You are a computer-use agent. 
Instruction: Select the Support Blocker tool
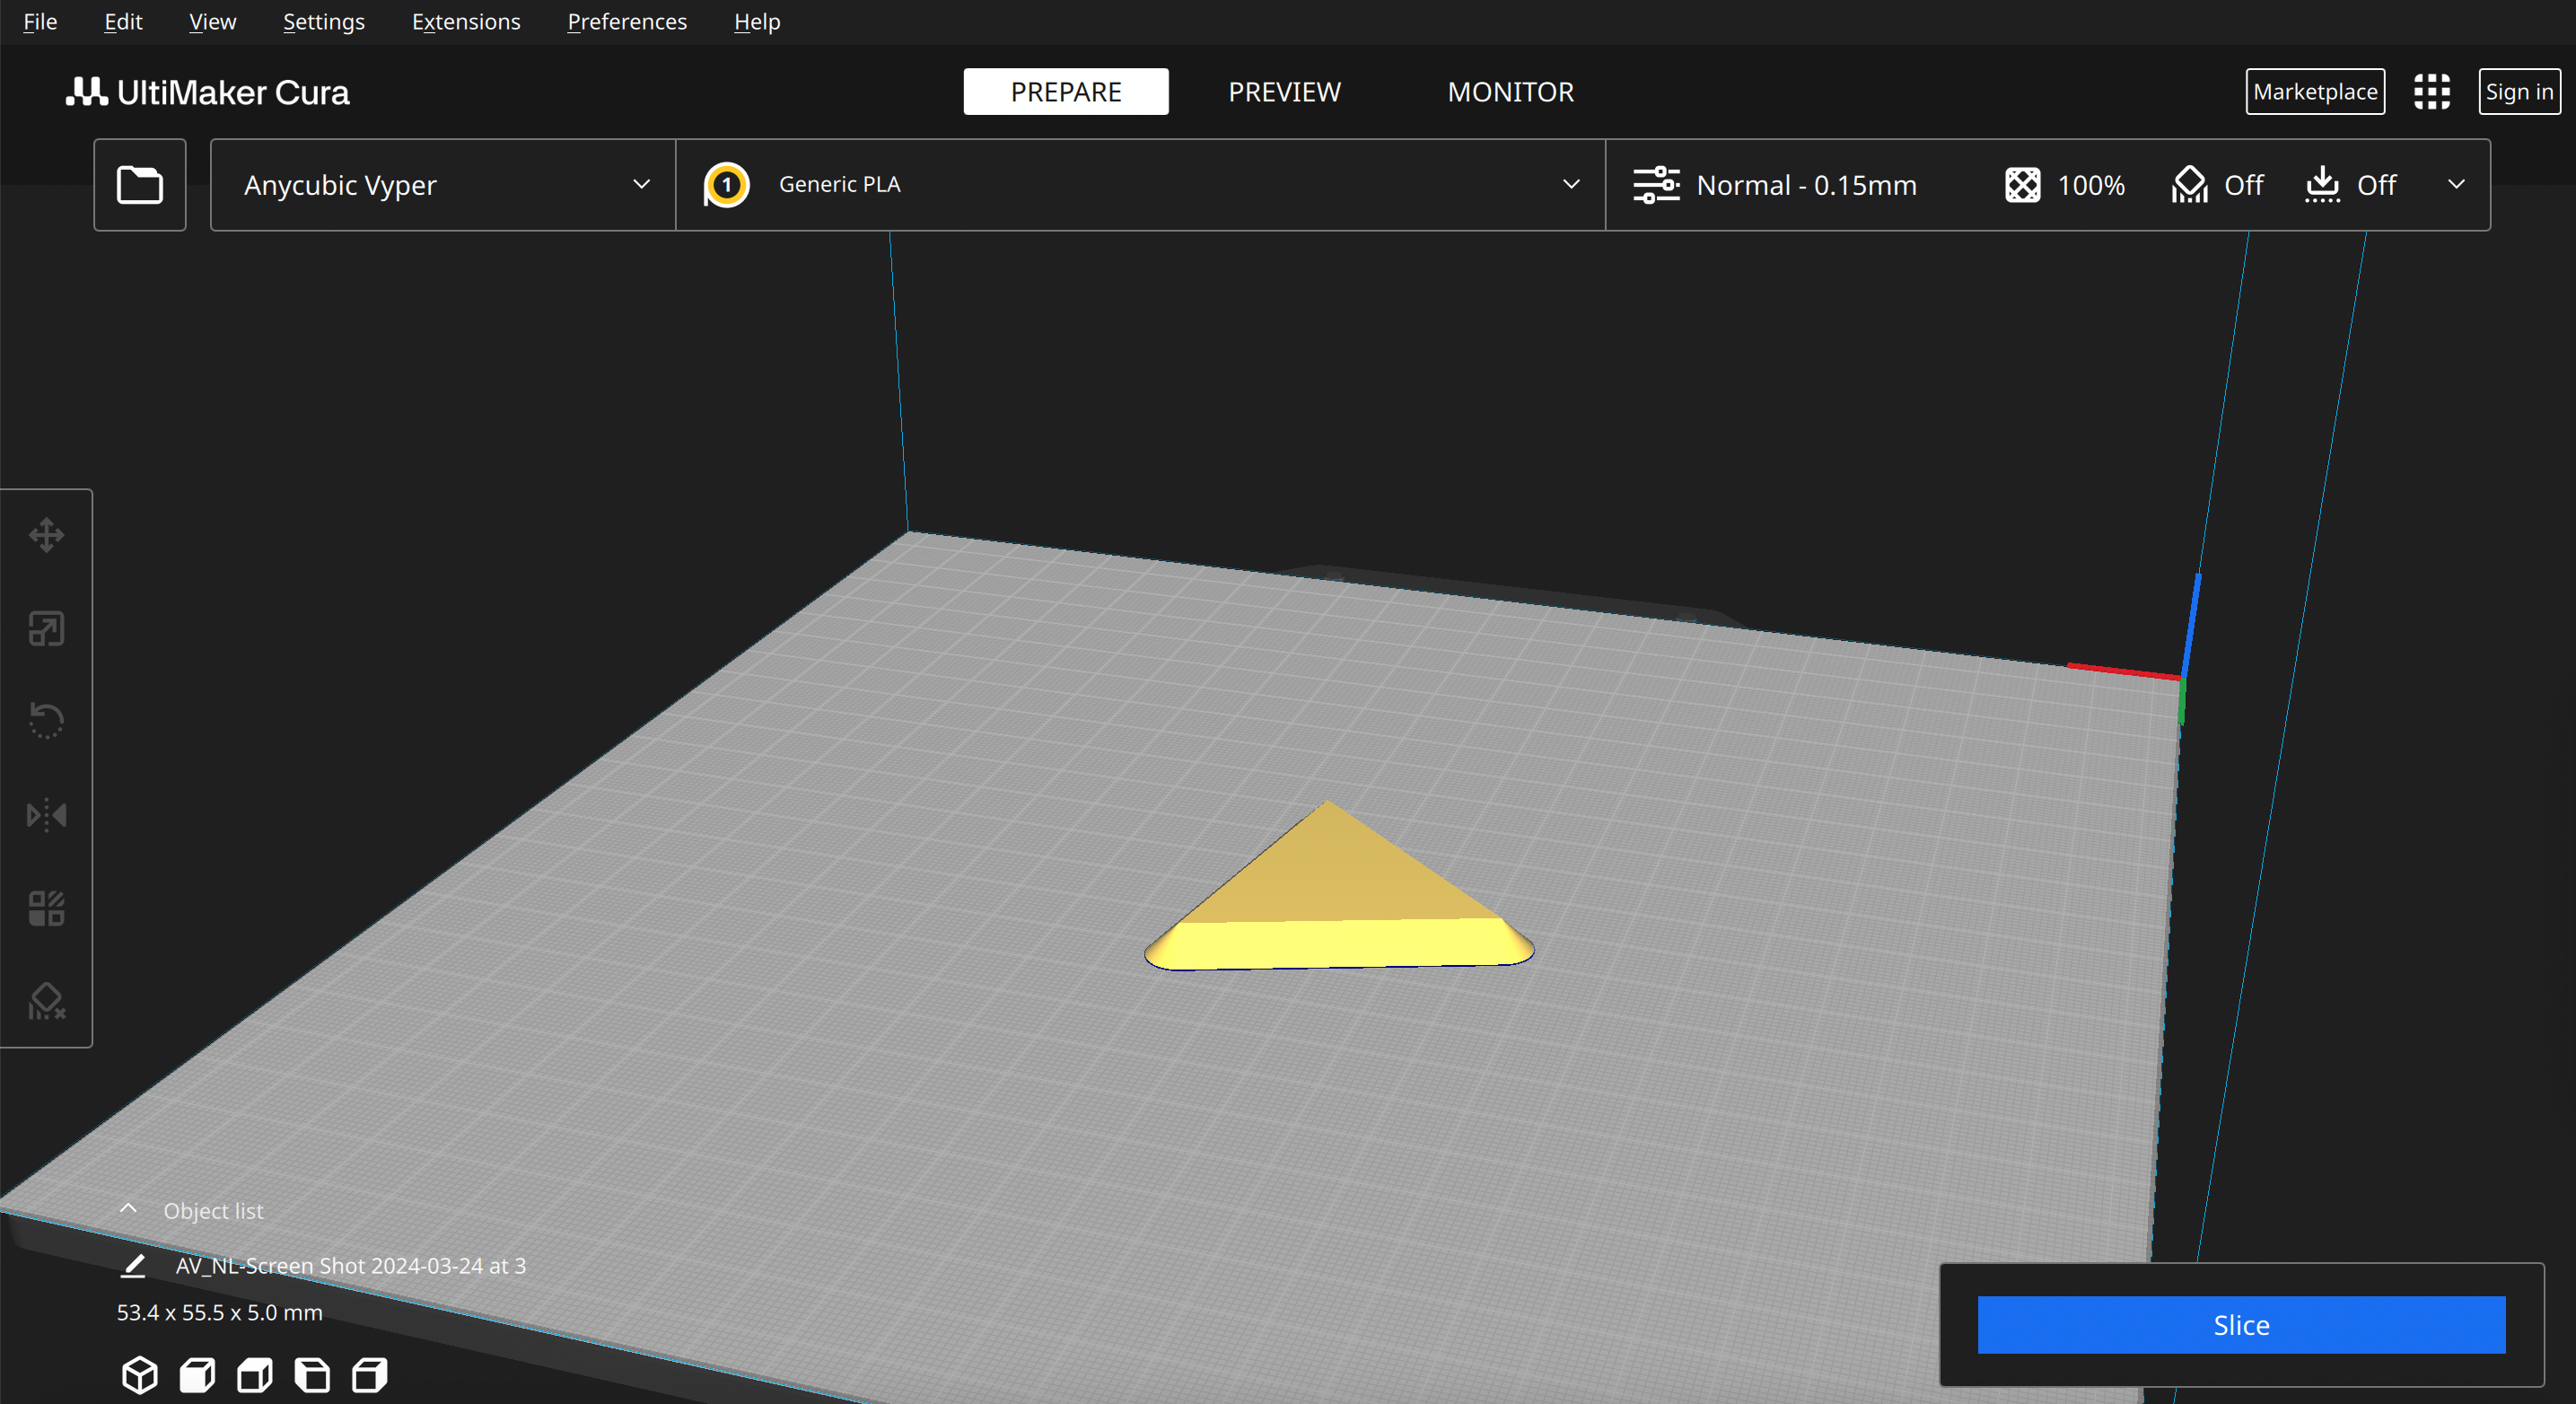47,1001
